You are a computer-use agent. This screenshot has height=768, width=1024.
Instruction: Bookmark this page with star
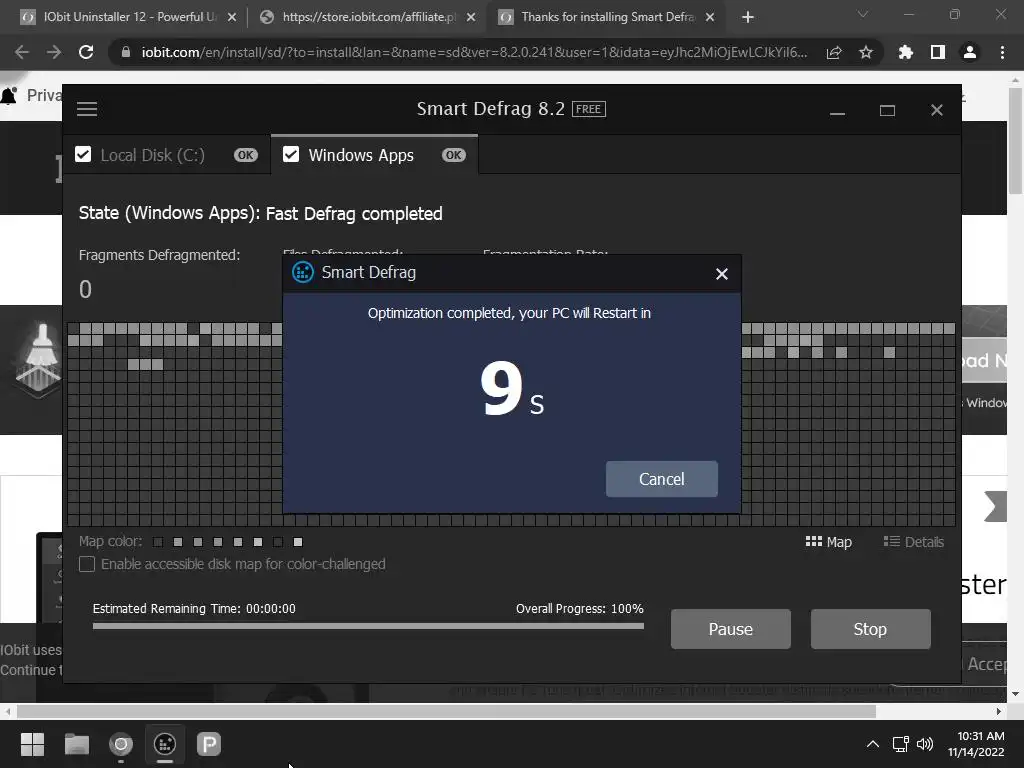coord(866,52)
